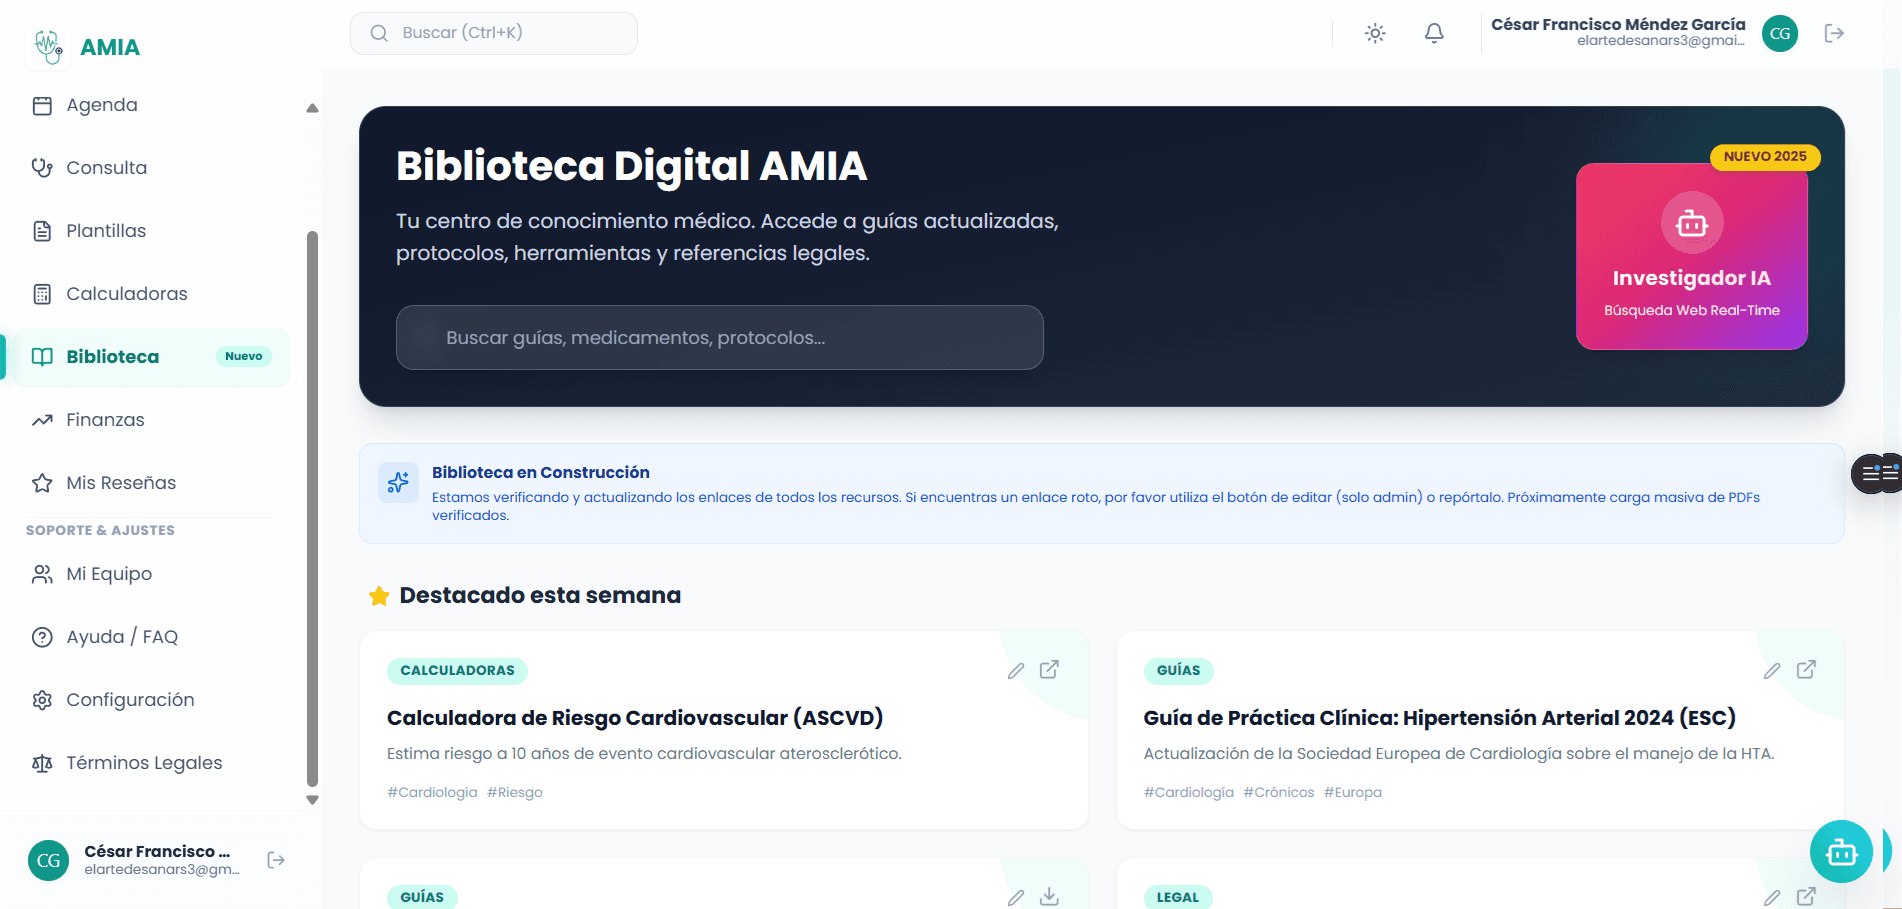Open the notifications bell

tap(1434, 33)
